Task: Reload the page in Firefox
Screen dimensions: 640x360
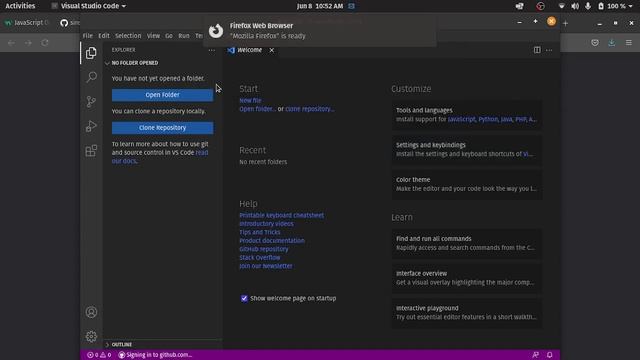Action: [44, 42]
